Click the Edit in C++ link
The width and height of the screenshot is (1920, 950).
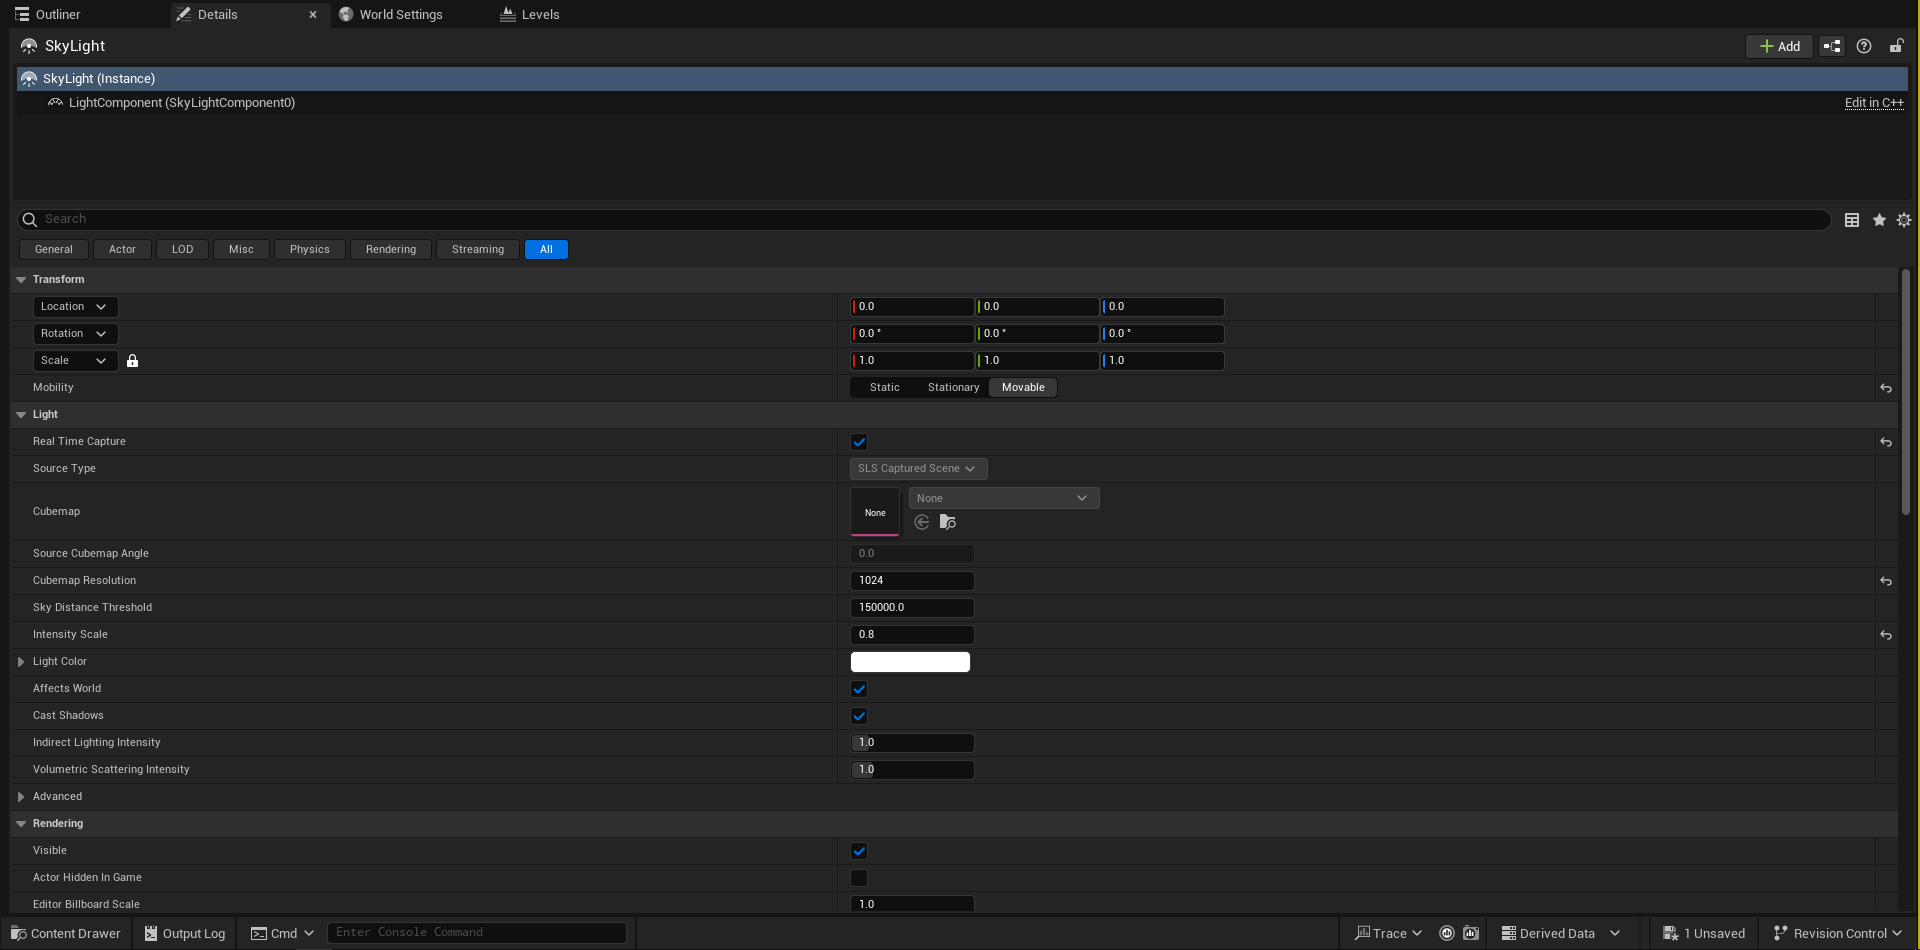1874,103
